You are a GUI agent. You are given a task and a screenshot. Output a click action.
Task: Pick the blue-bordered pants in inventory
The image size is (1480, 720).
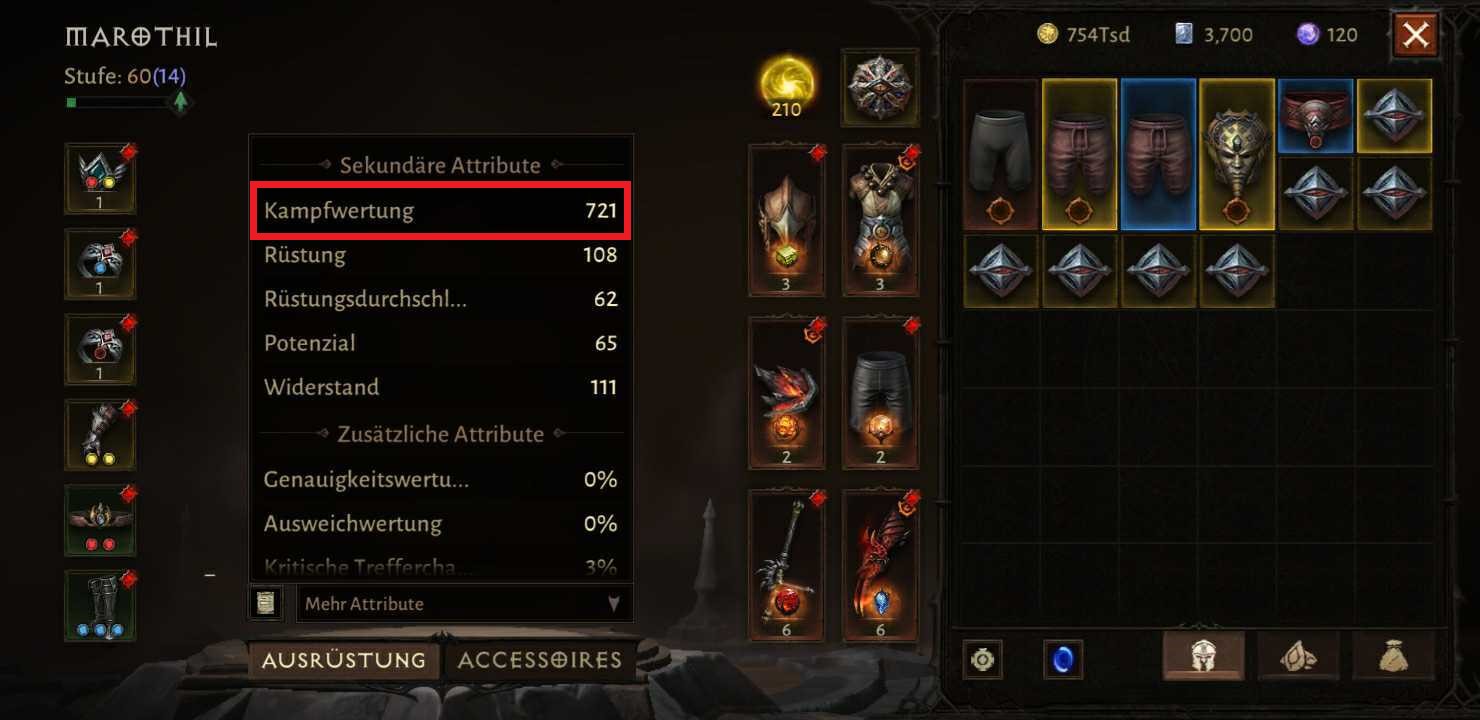tap(1158, 155)
